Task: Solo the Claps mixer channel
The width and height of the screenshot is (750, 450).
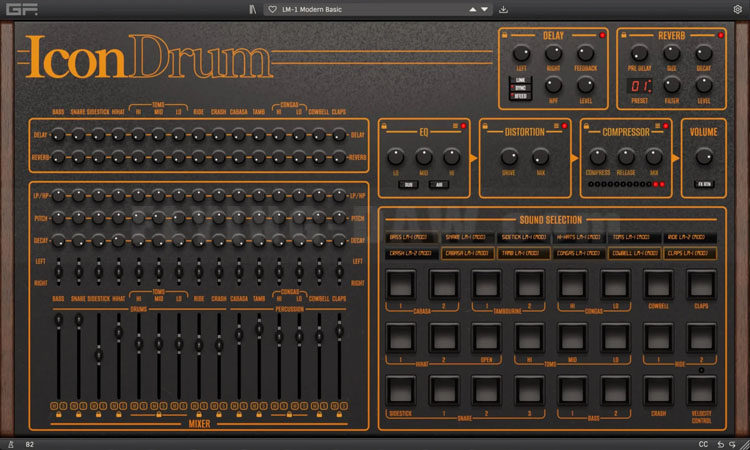Action: 344,406
